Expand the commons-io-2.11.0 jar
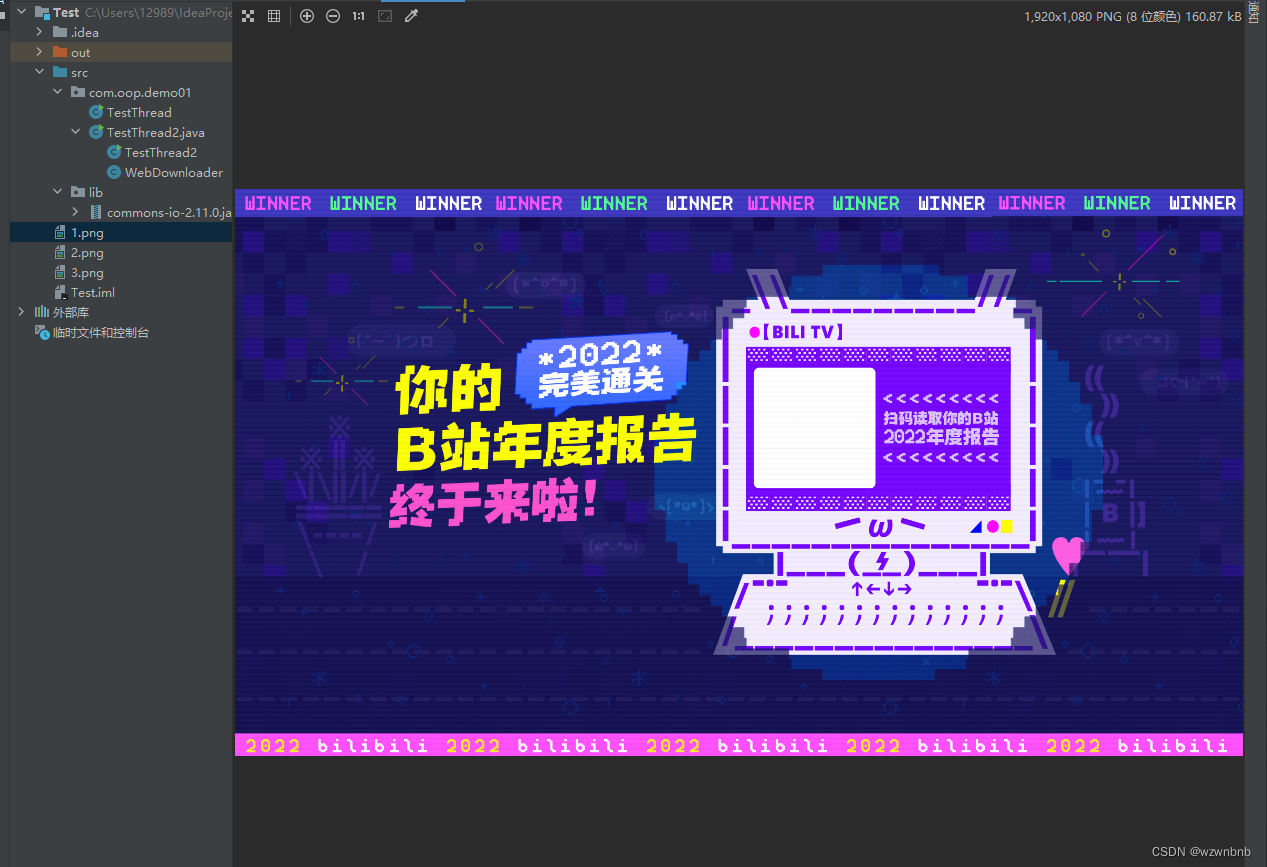The height and width of the screenshot is (867, 1267). tap(75, 212)
